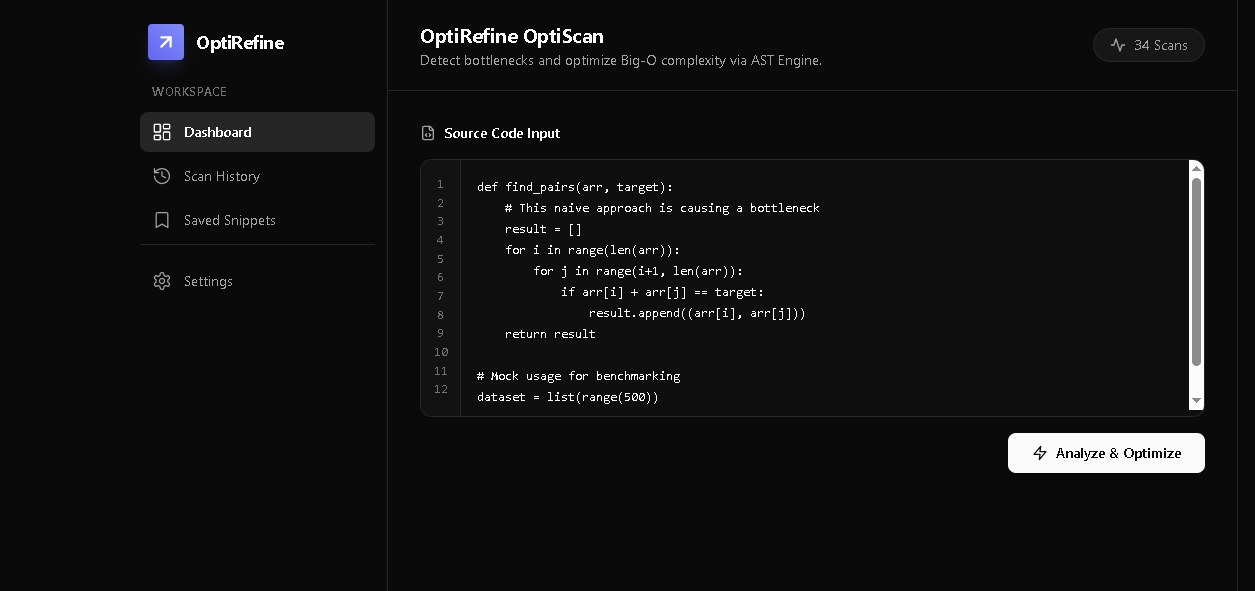Click the OptiRefine brand name in the sidebar

click(x=240, y=42)
